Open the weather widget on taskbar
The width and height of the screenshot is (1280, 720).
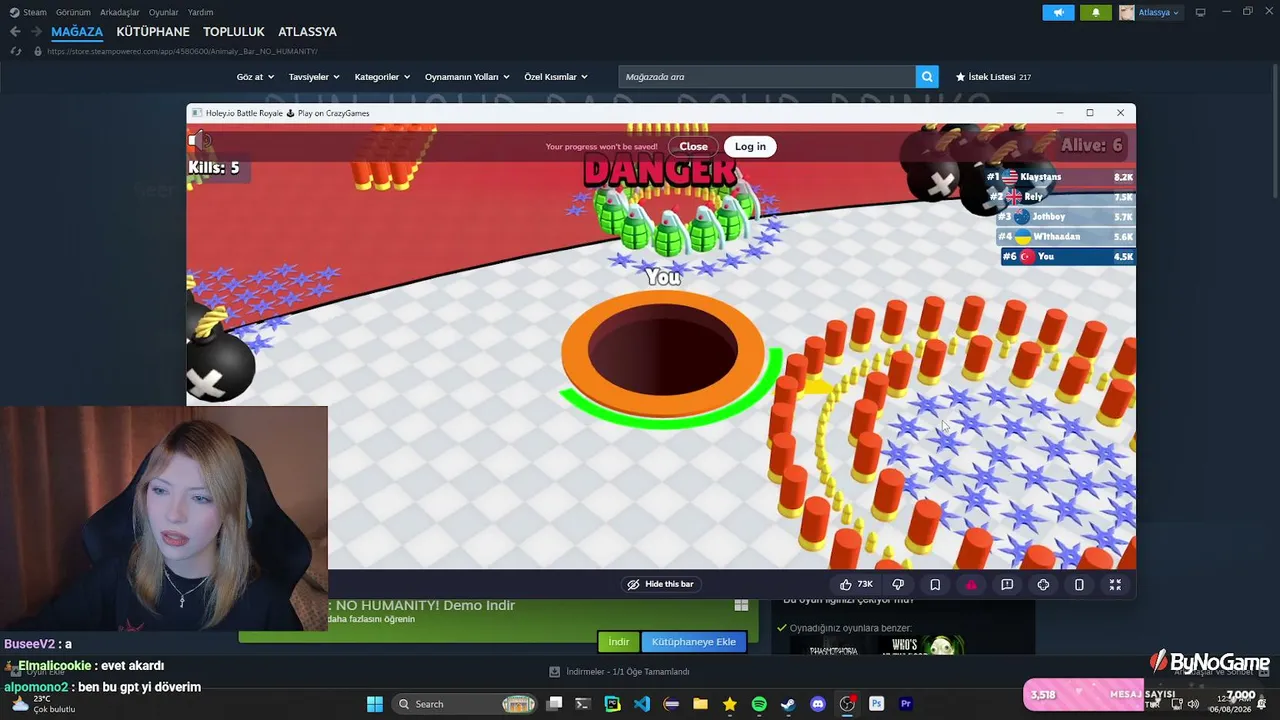coord(42,704)
